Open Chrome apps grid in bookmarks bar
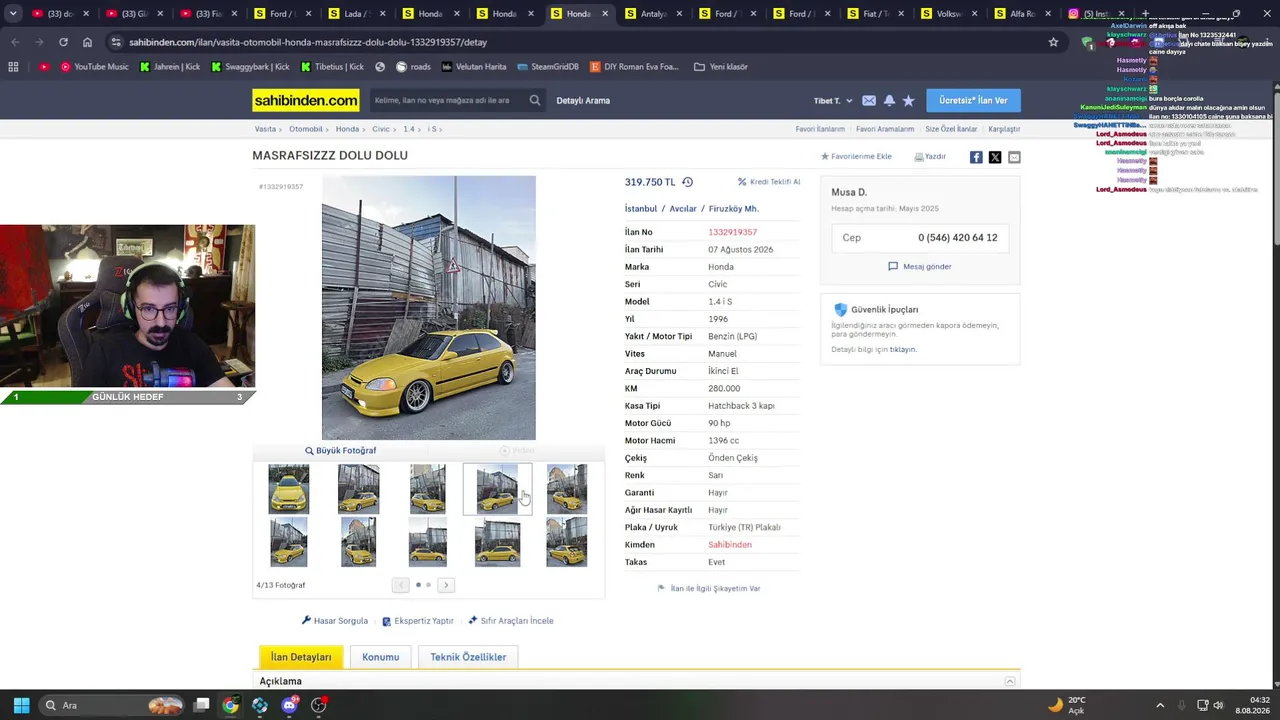1280x720 pixels. (13, 67)
